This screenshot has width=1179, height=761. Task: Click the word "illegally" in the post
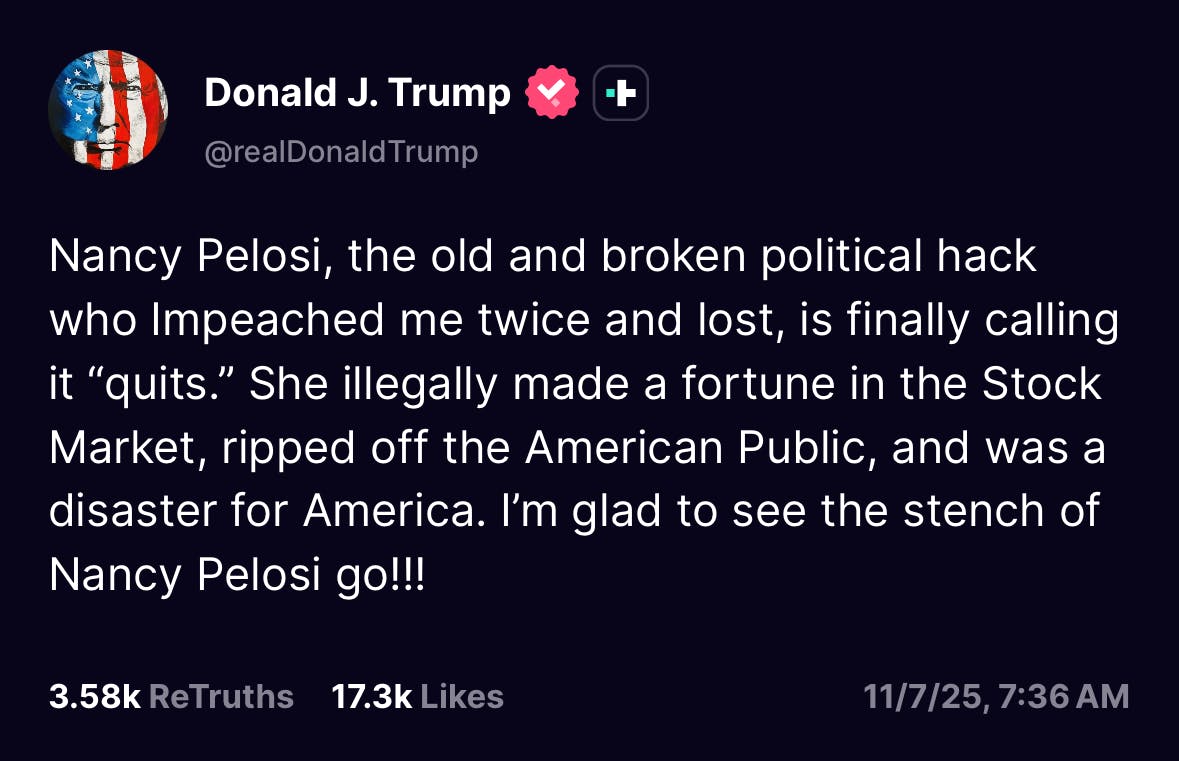click(420, 384)
